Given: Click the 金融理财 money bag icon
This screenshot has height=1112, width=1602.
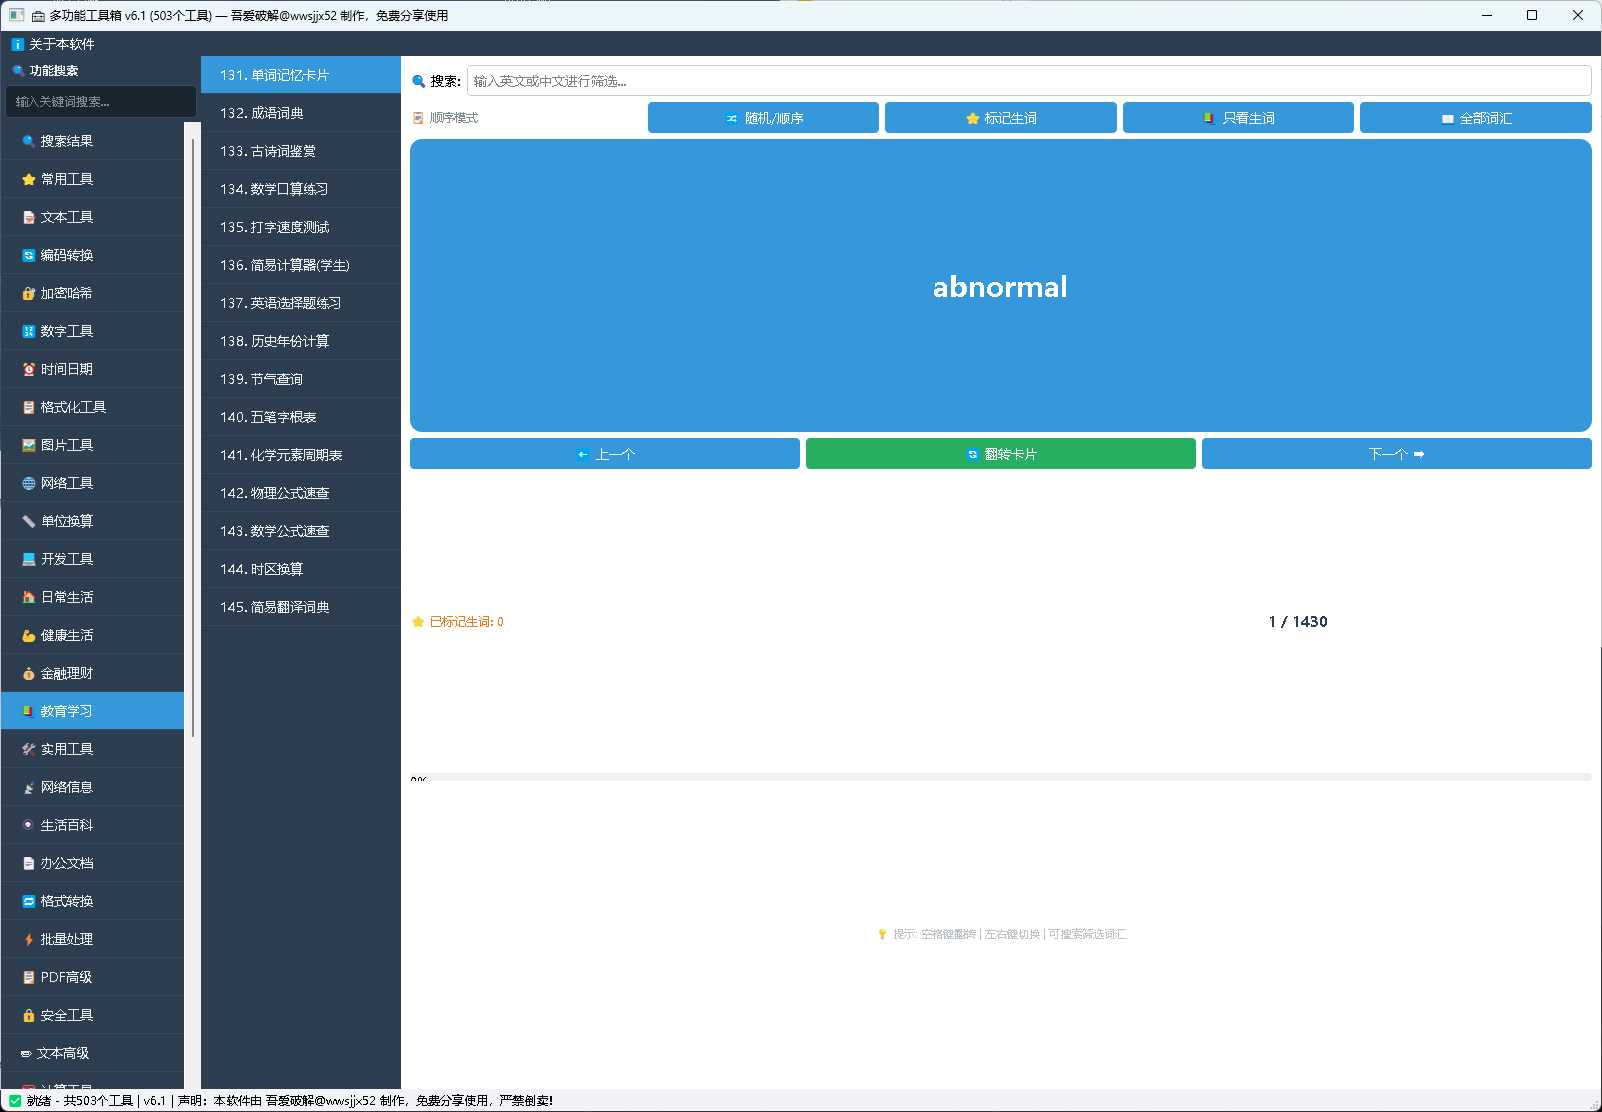Looking at the screenshot, I should [x=29, y=673].
